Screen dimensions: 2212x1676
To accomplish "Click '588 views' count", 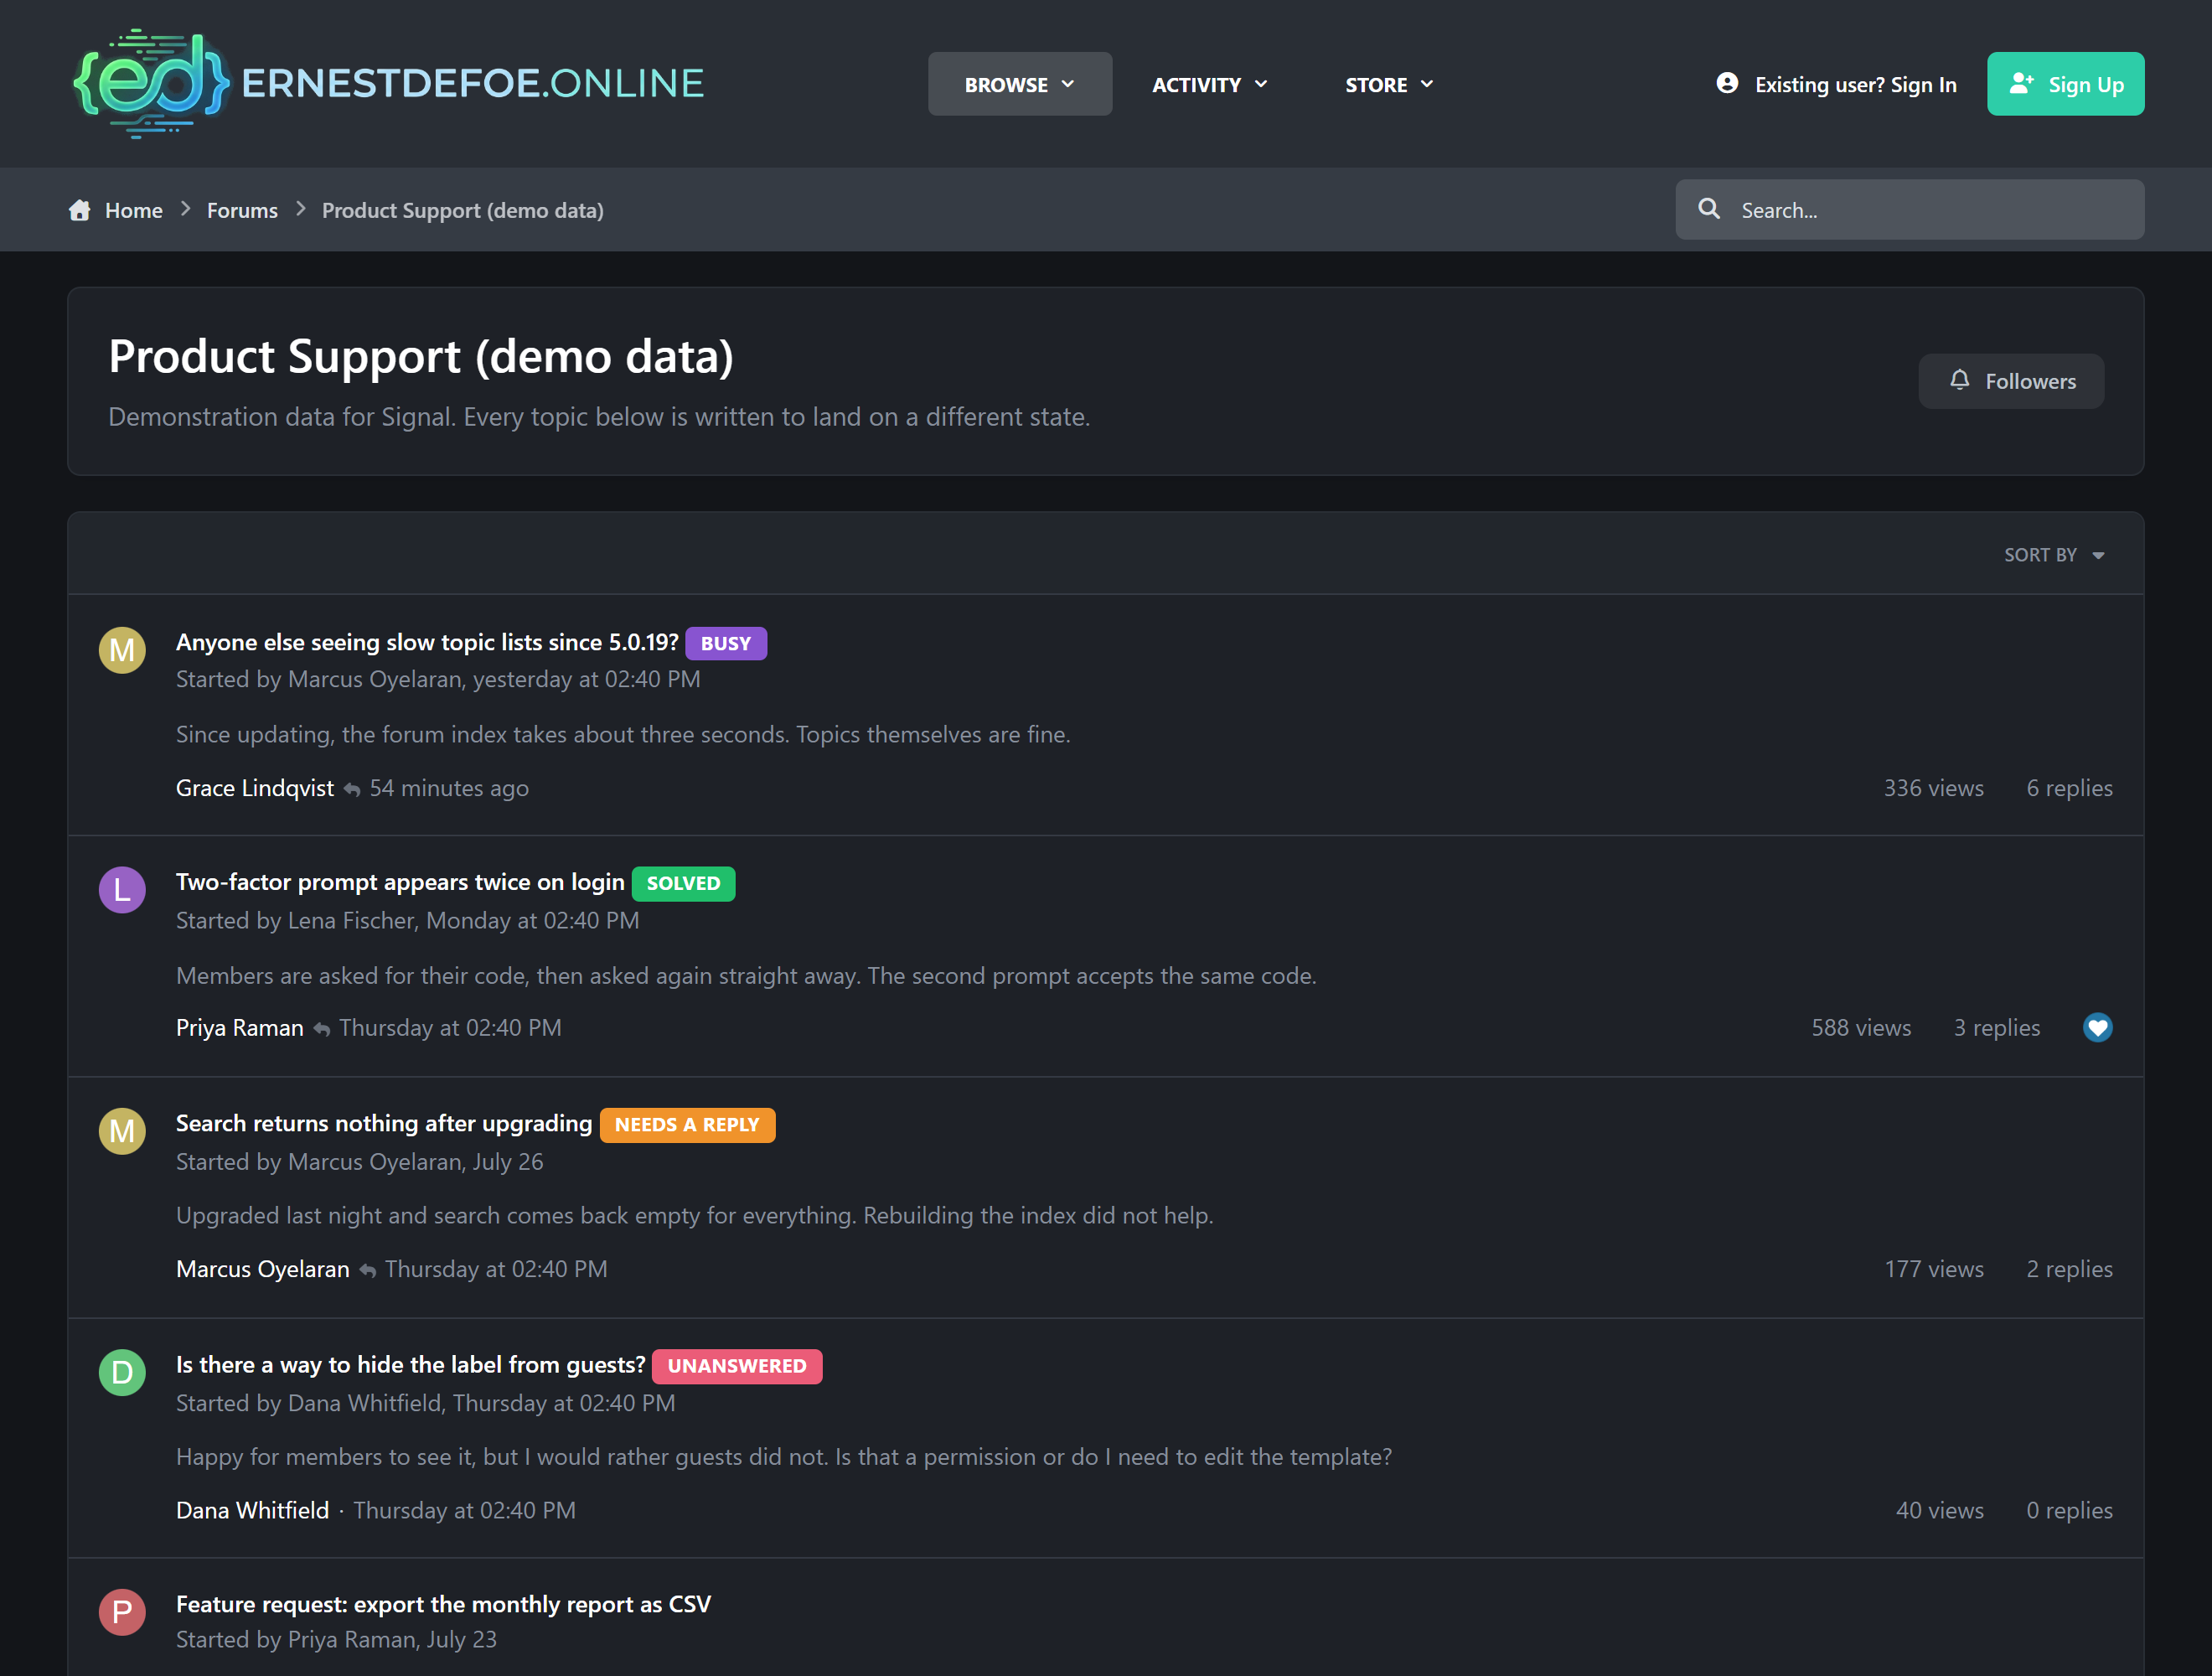I will 1861,1028.
